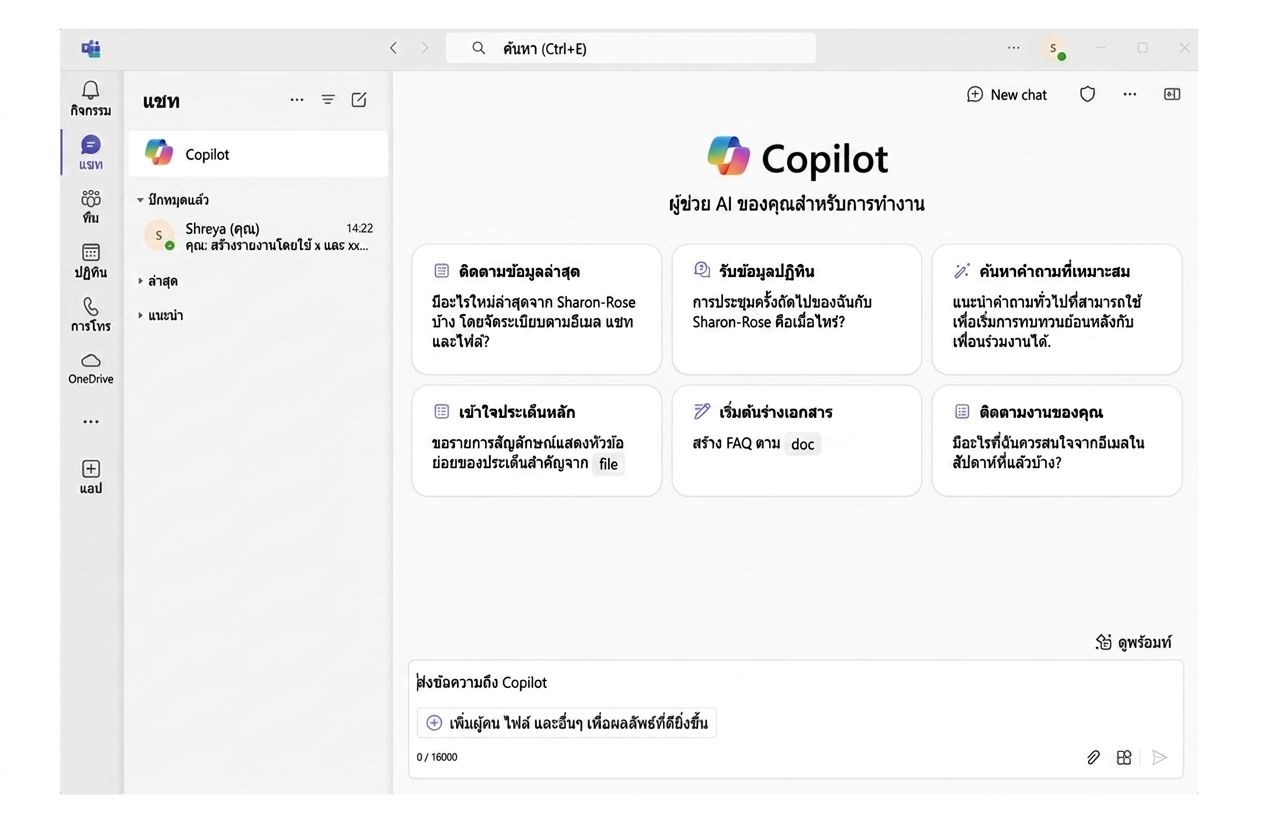Open the Calls (การโทร) phone icon
The width and height of the screenshot is (1279, 816).
(91, 306)
